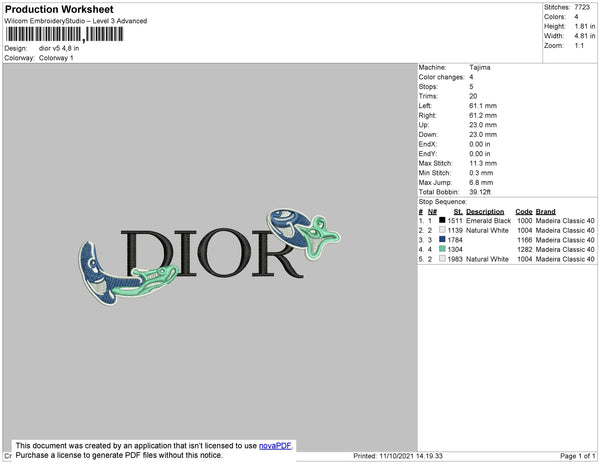Click the Width value '4.81 in'

click(585, 36)
